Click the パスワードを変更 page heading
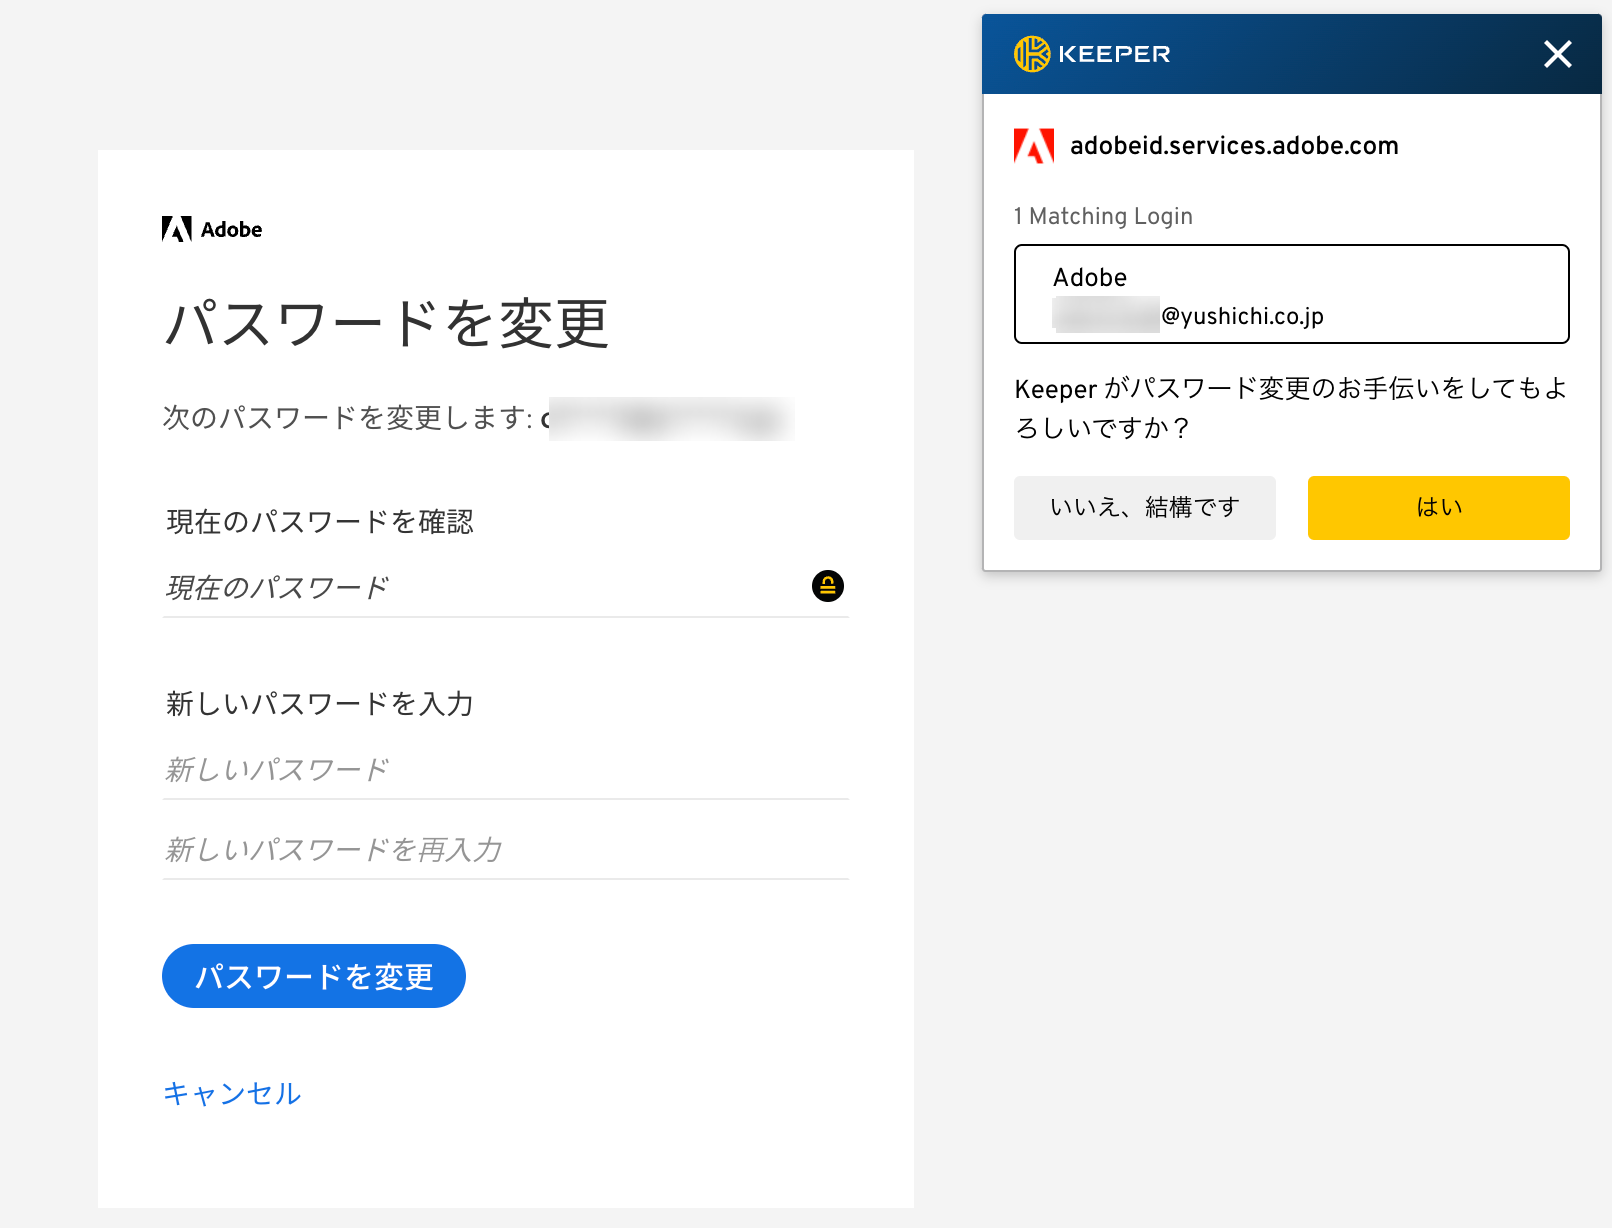Screen dimensions: 1612x1228 [x=386, y=324]
